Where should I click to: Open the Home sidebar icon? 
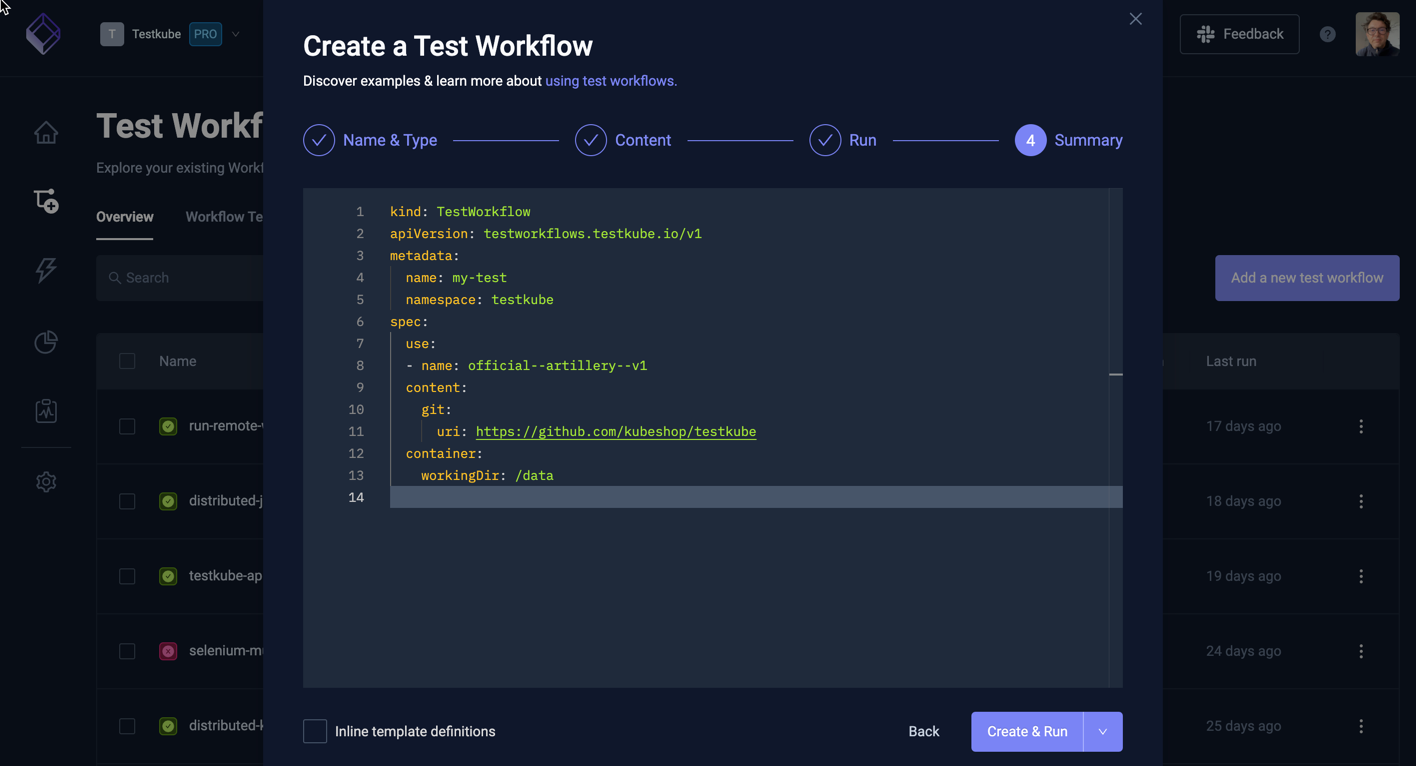(x=46, y=133)
